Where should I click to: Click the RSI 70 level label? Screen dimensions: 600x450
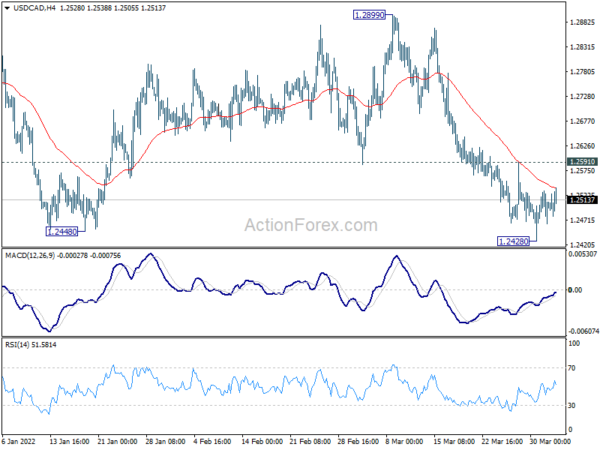(572, 368)
